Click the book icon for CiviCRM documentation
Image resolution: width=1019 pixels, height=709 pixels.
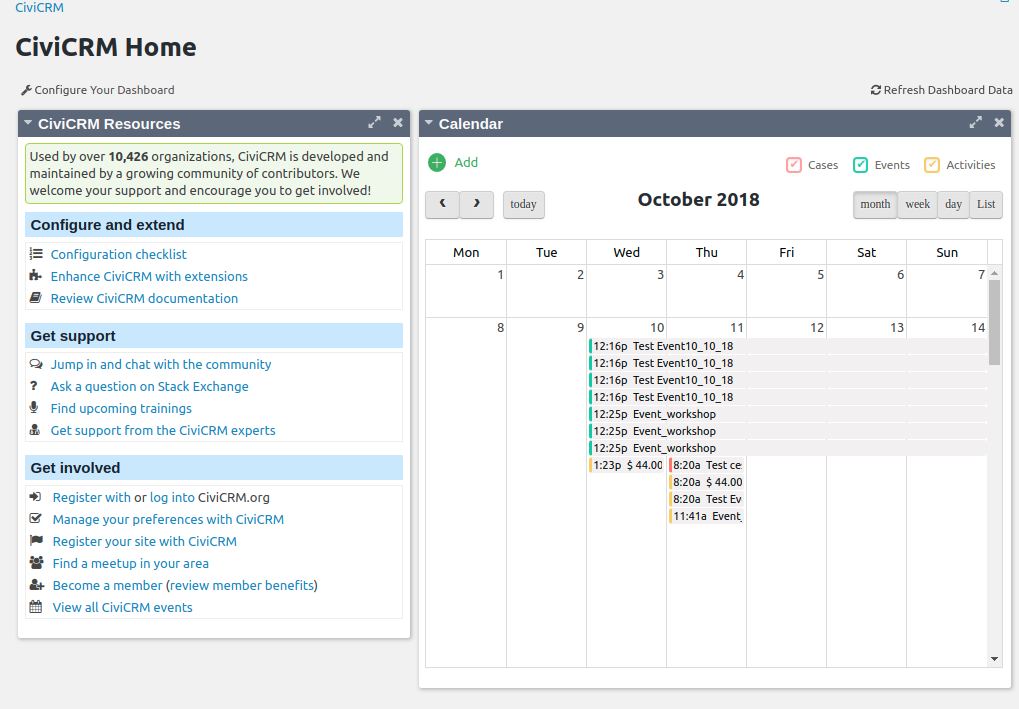(x=36, y=298)
